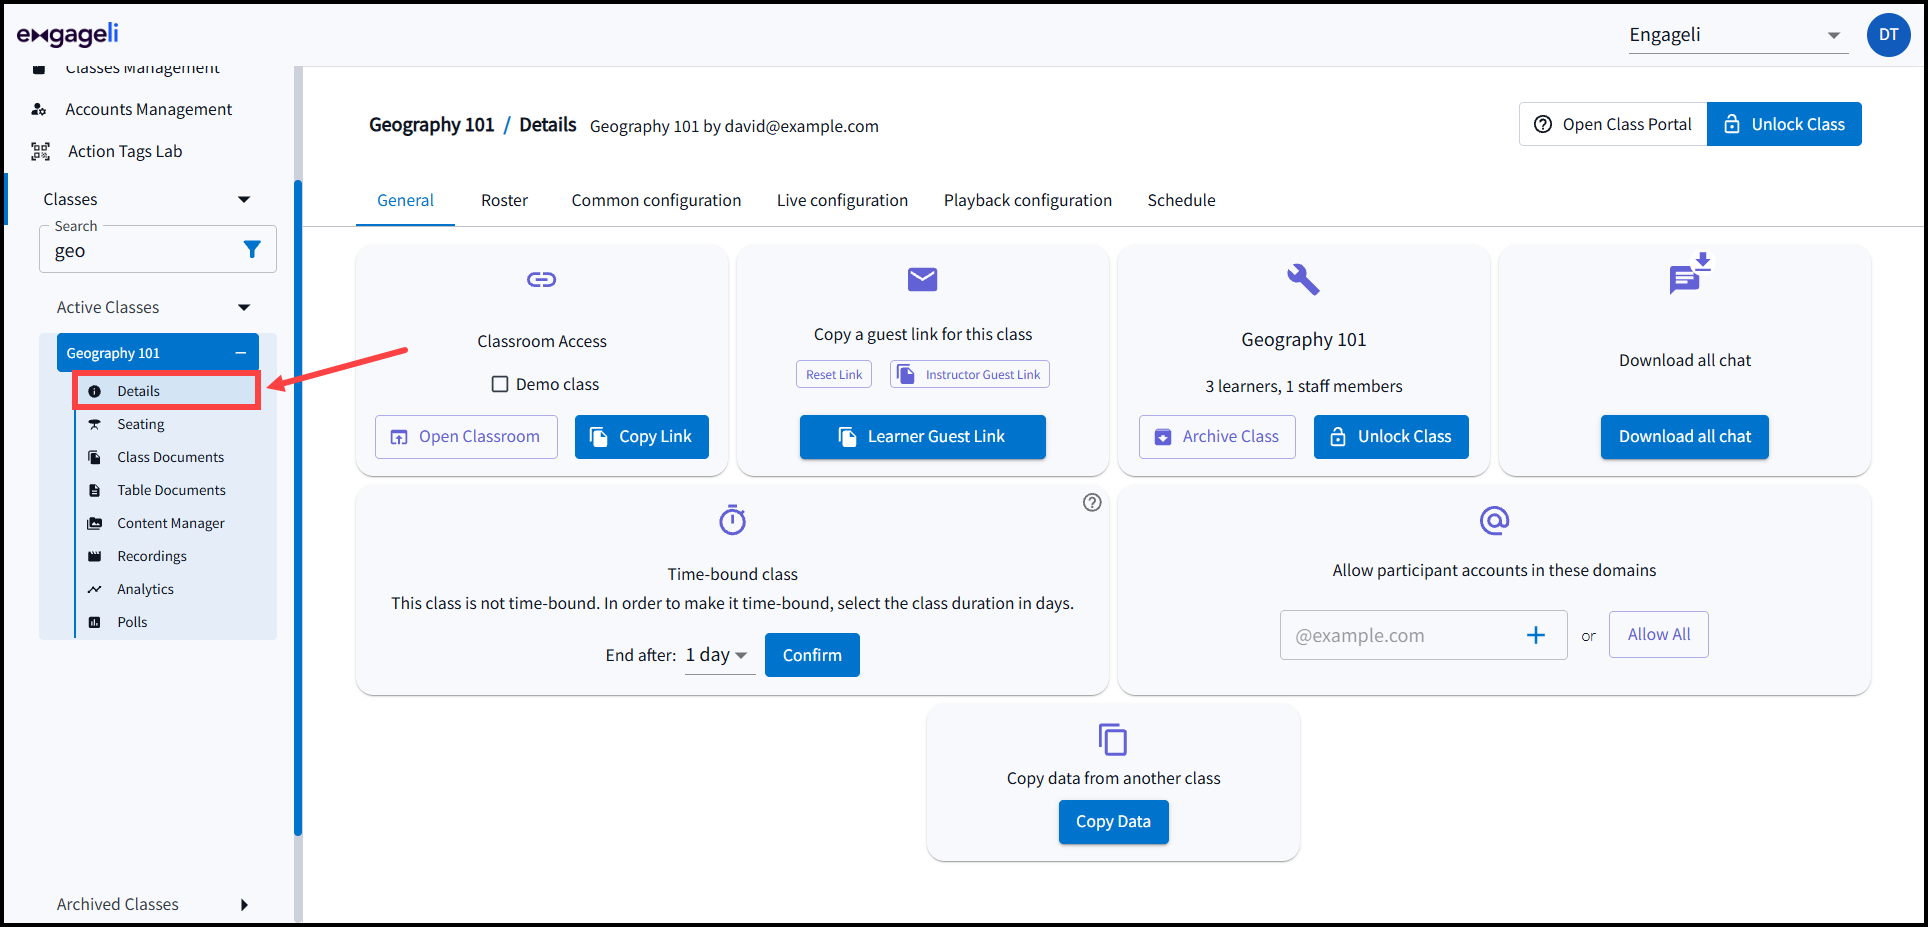Click the @example.com domain input field
This screenshot has height=927, width=1928.
click(x=1400, y=635)
